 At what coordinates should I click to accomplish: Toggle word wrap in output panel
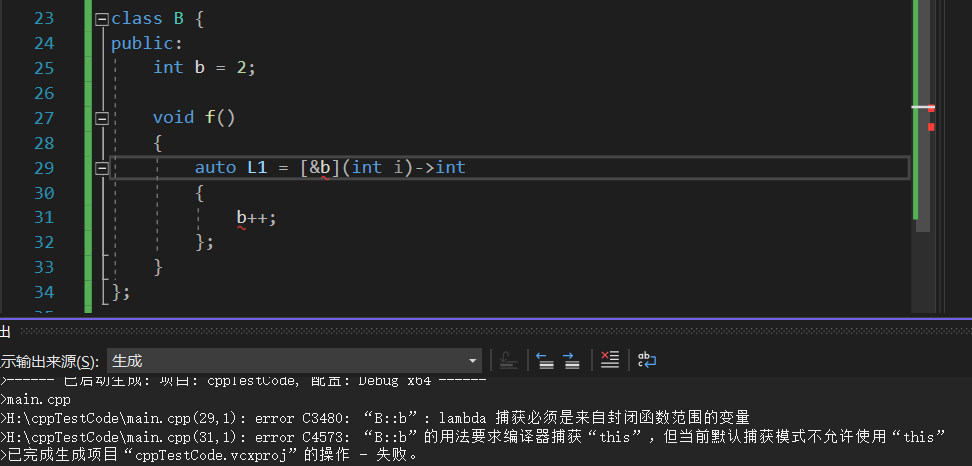pos(647,360)
